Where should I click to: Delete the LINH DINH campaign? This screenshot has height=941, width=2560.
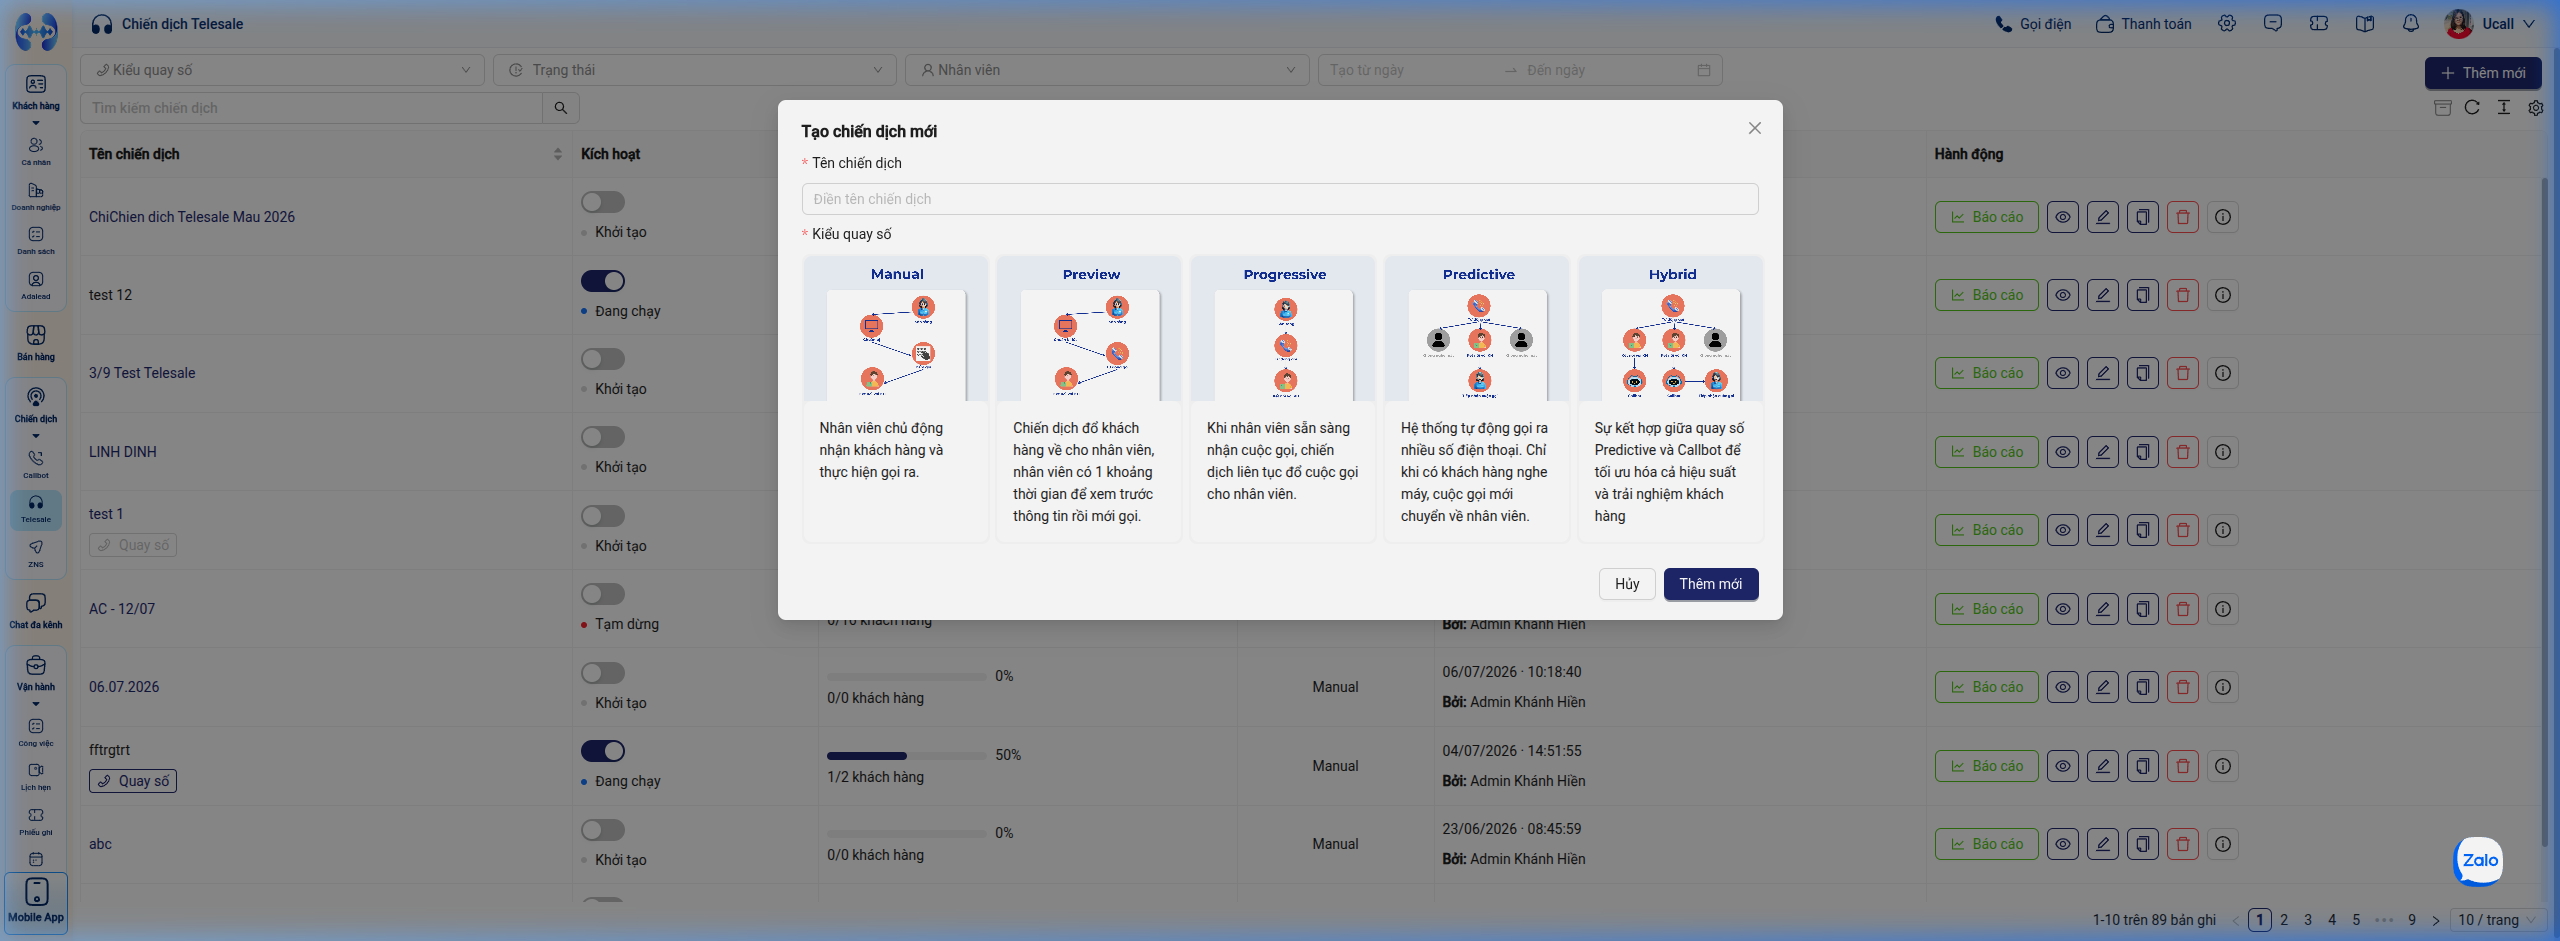(x=2183, y=452)
